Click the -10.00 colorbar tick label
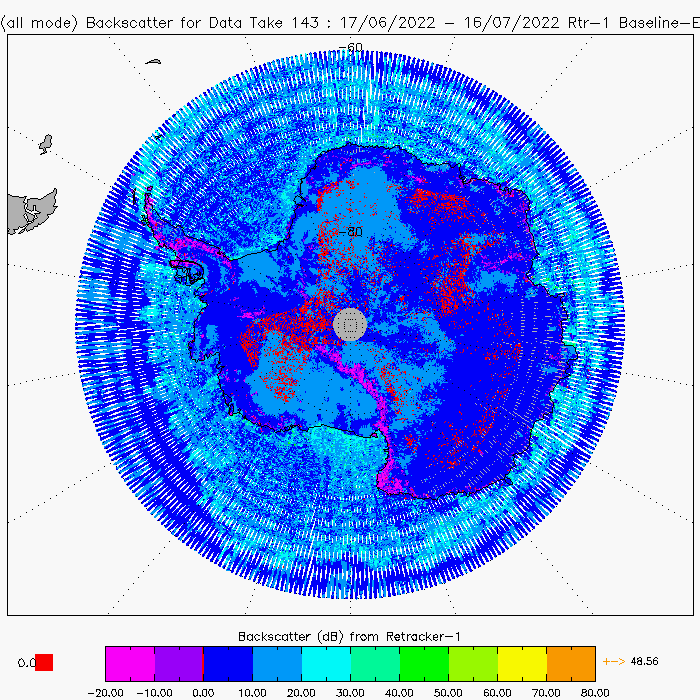Viewport: 700px width, 700px height. point(154,693)
